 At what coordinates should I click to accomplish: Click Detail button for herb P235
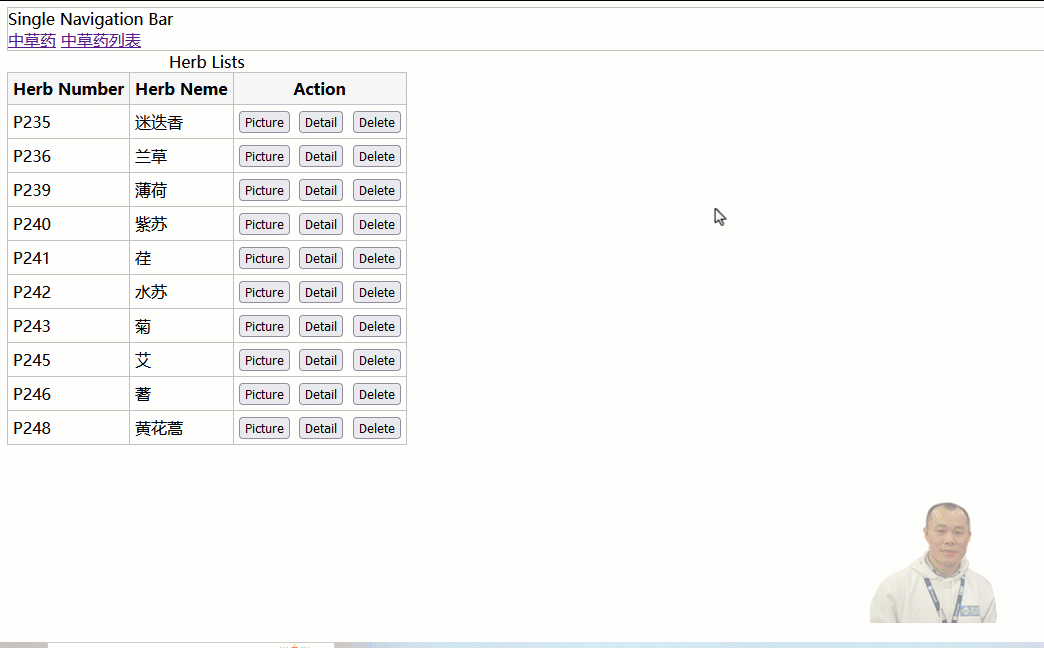tap(321, 123)
